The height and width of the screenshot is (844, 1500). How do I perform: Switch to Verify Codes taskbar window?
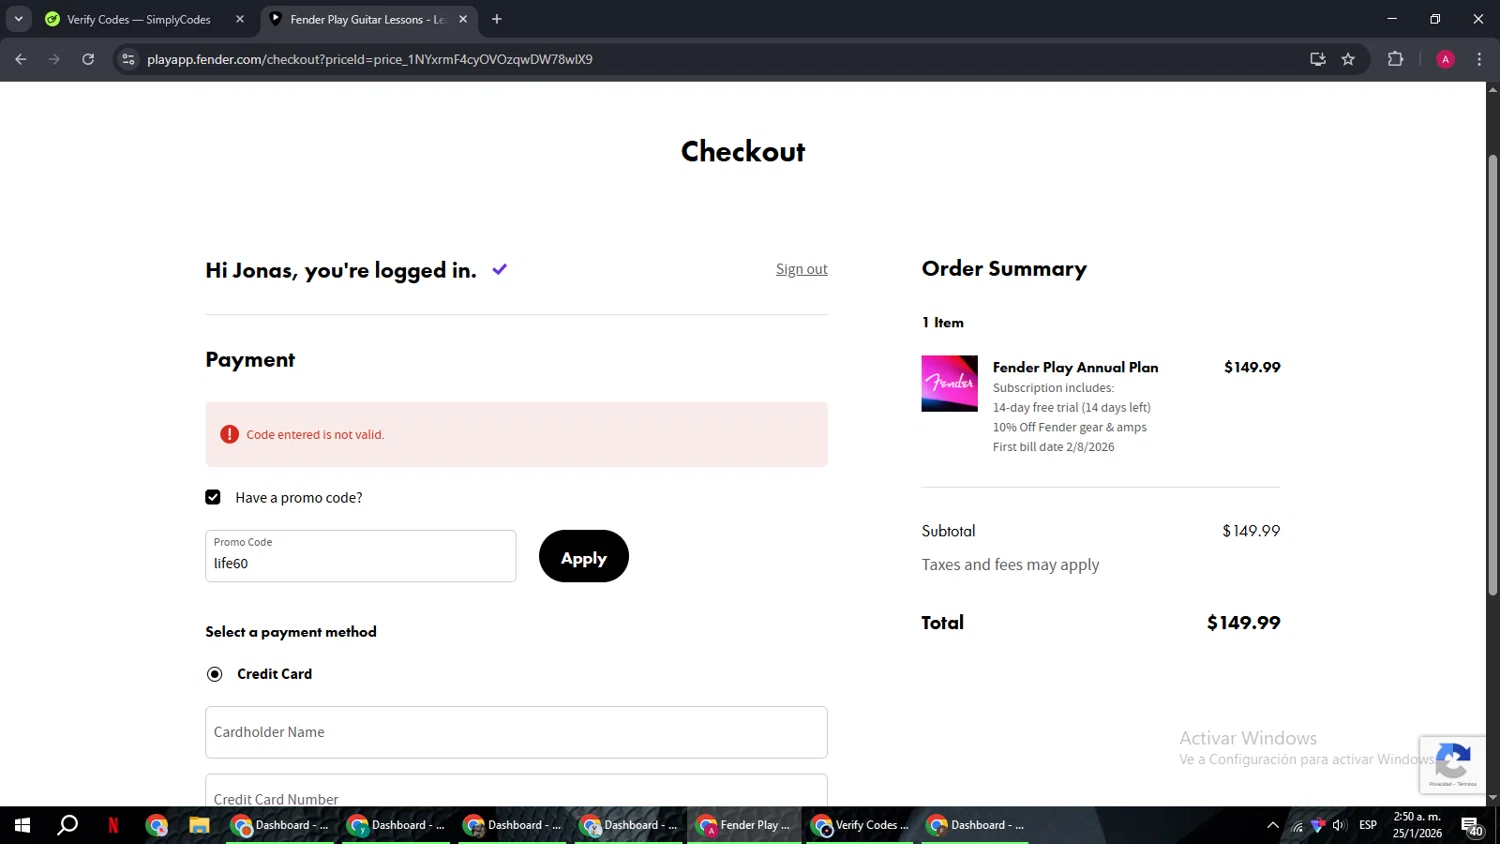(860, 825)
